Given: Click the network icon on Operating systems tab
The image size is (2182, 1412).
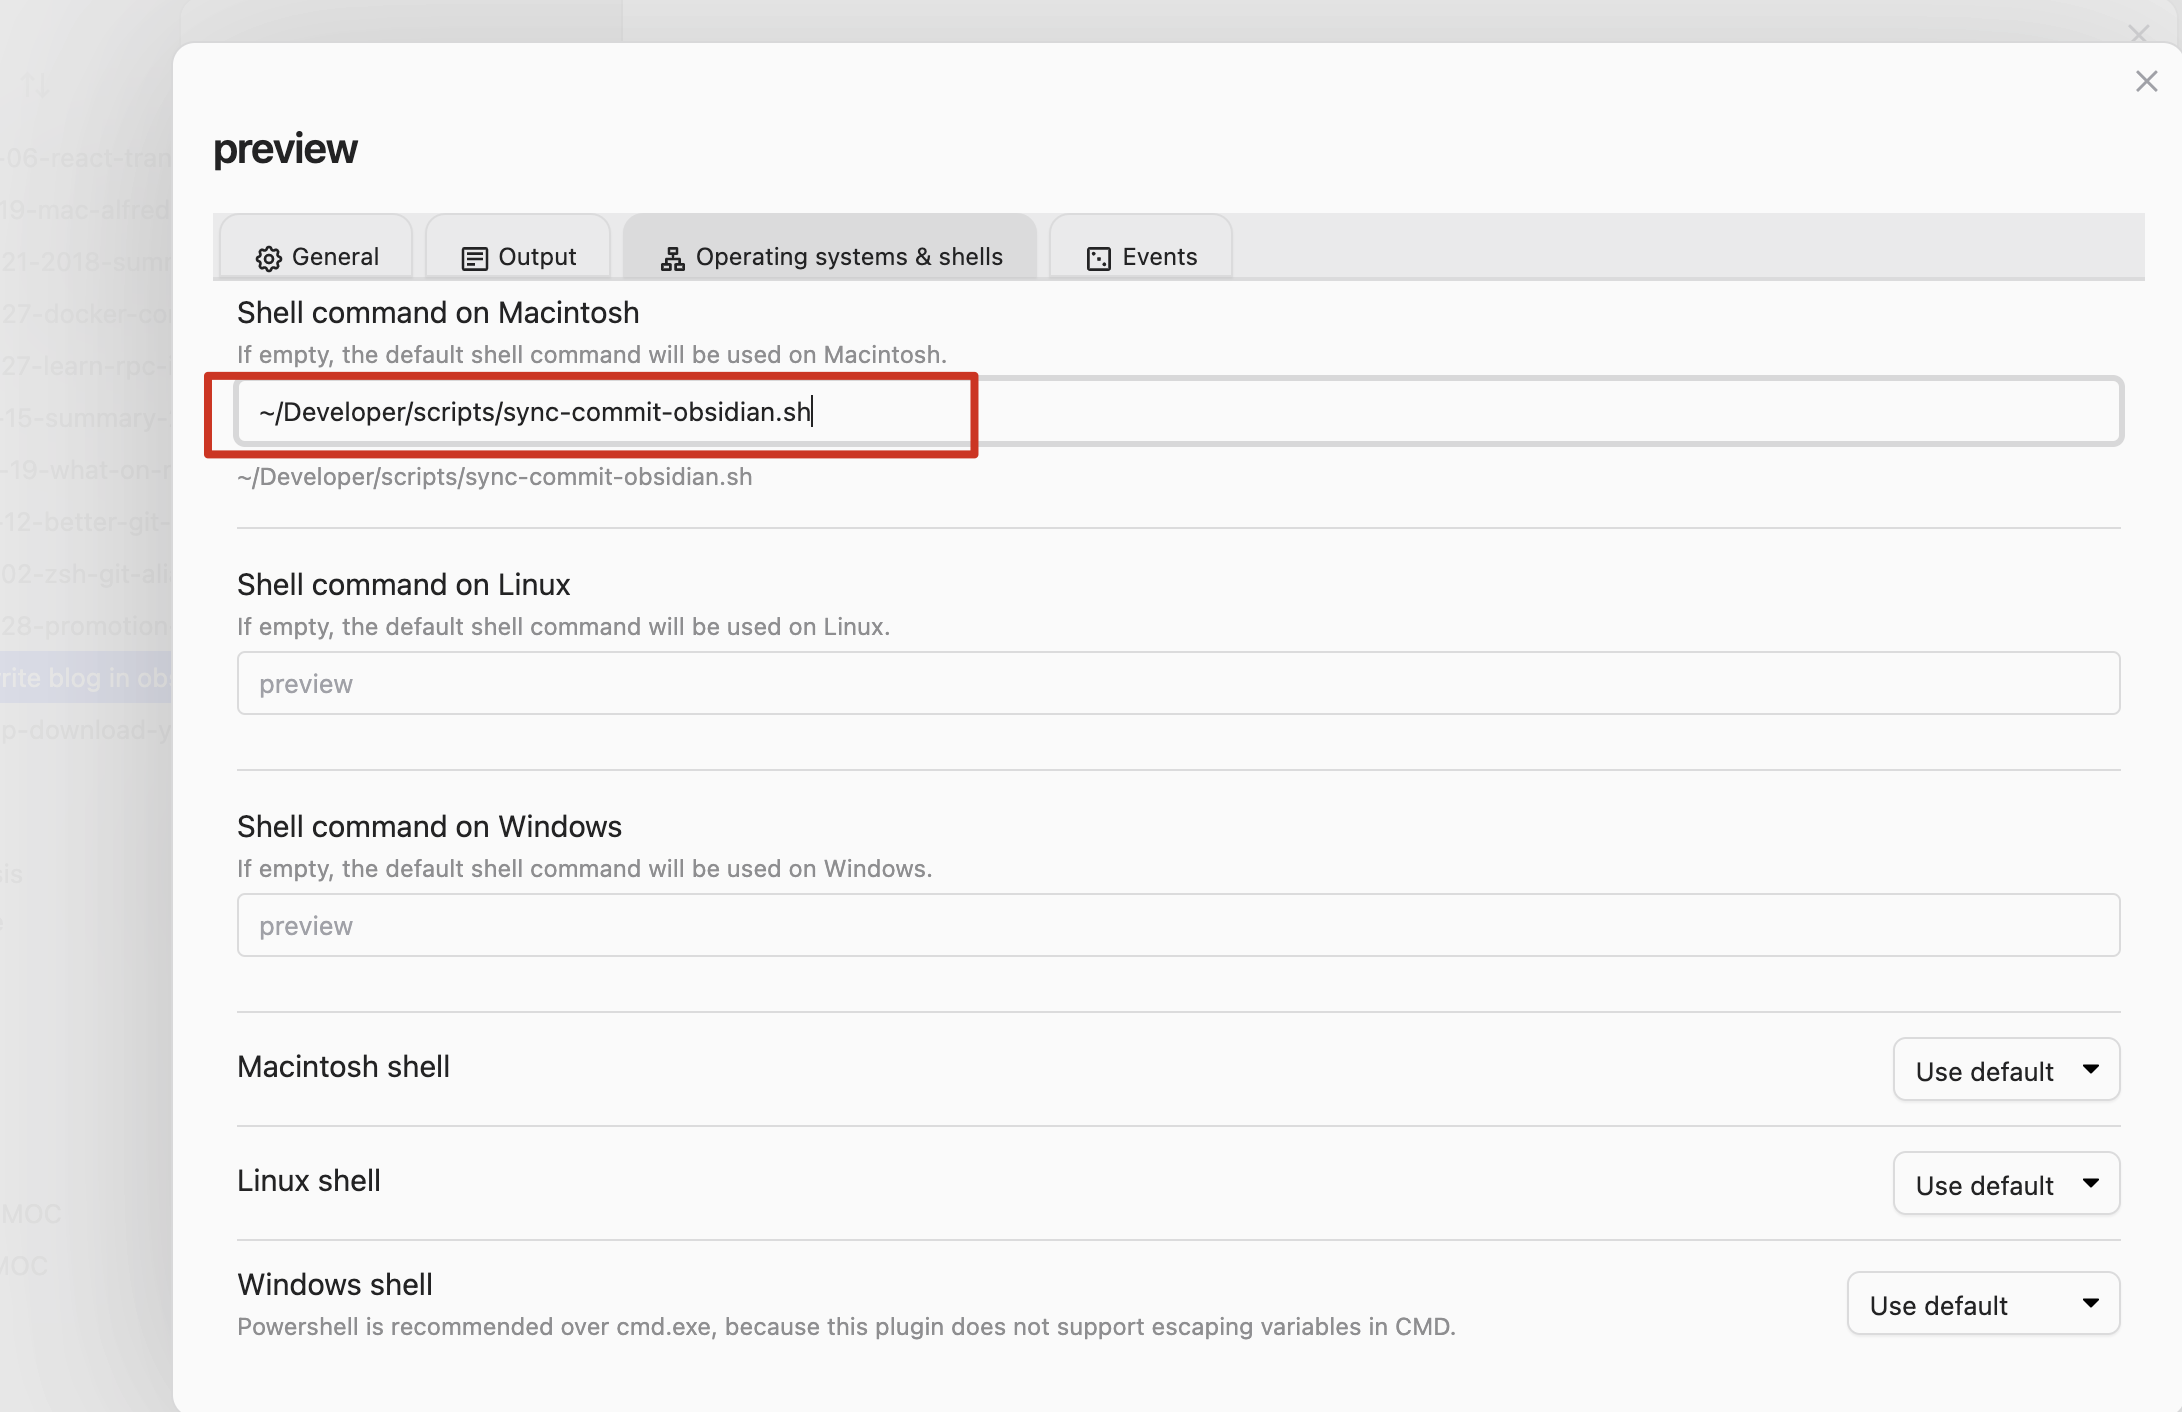Looking at the screenshot, I should [x=672, y=258].
